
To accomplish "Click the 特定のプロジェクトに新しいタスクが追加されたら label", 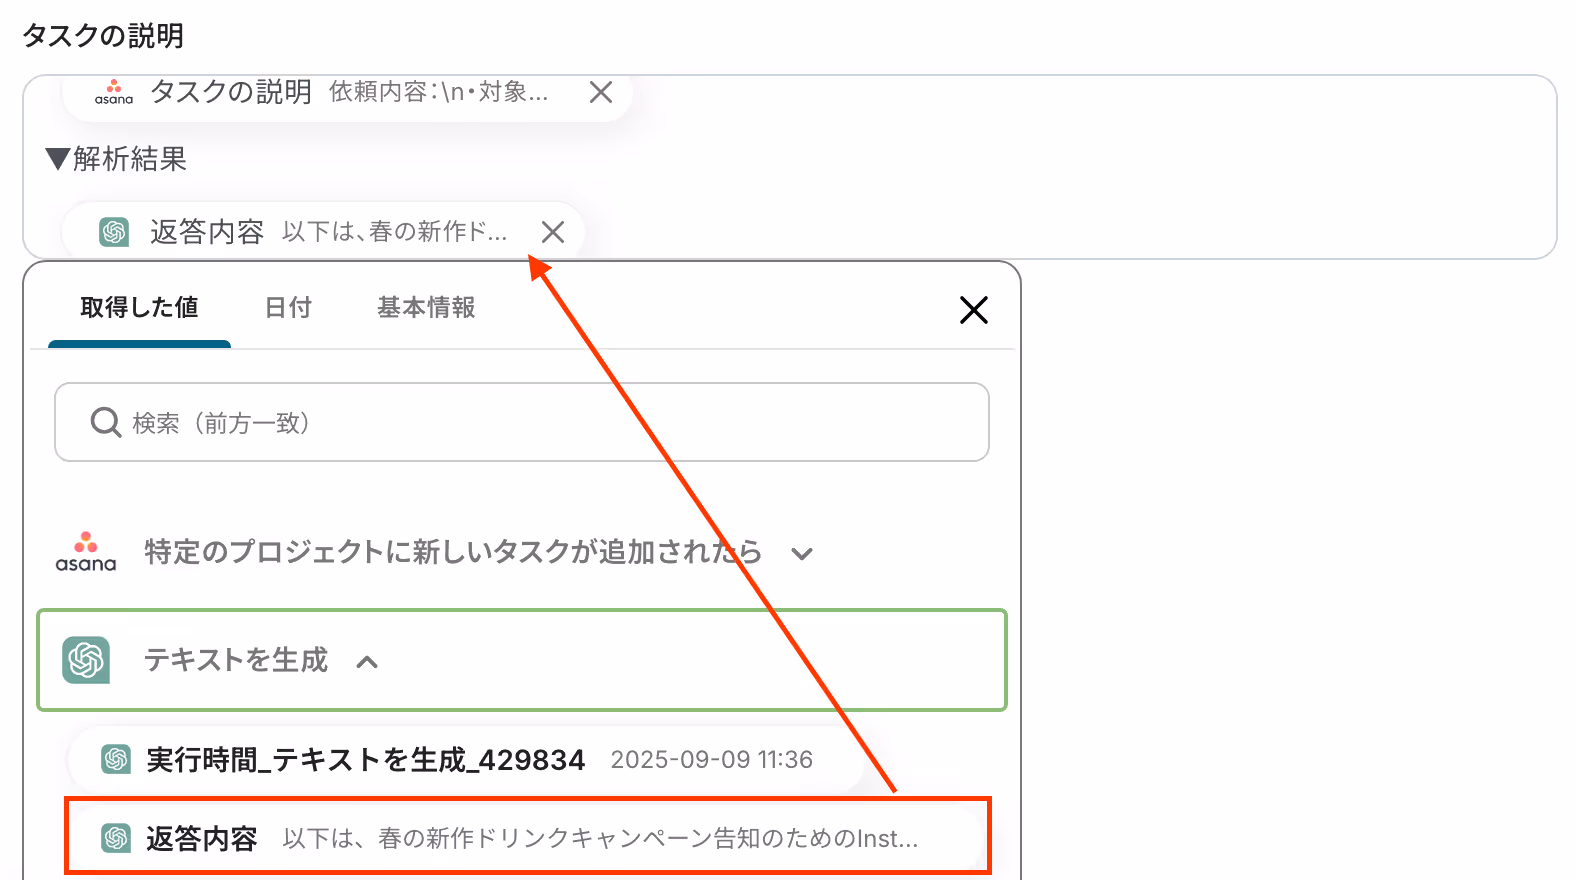I will (x=453, y=552).
